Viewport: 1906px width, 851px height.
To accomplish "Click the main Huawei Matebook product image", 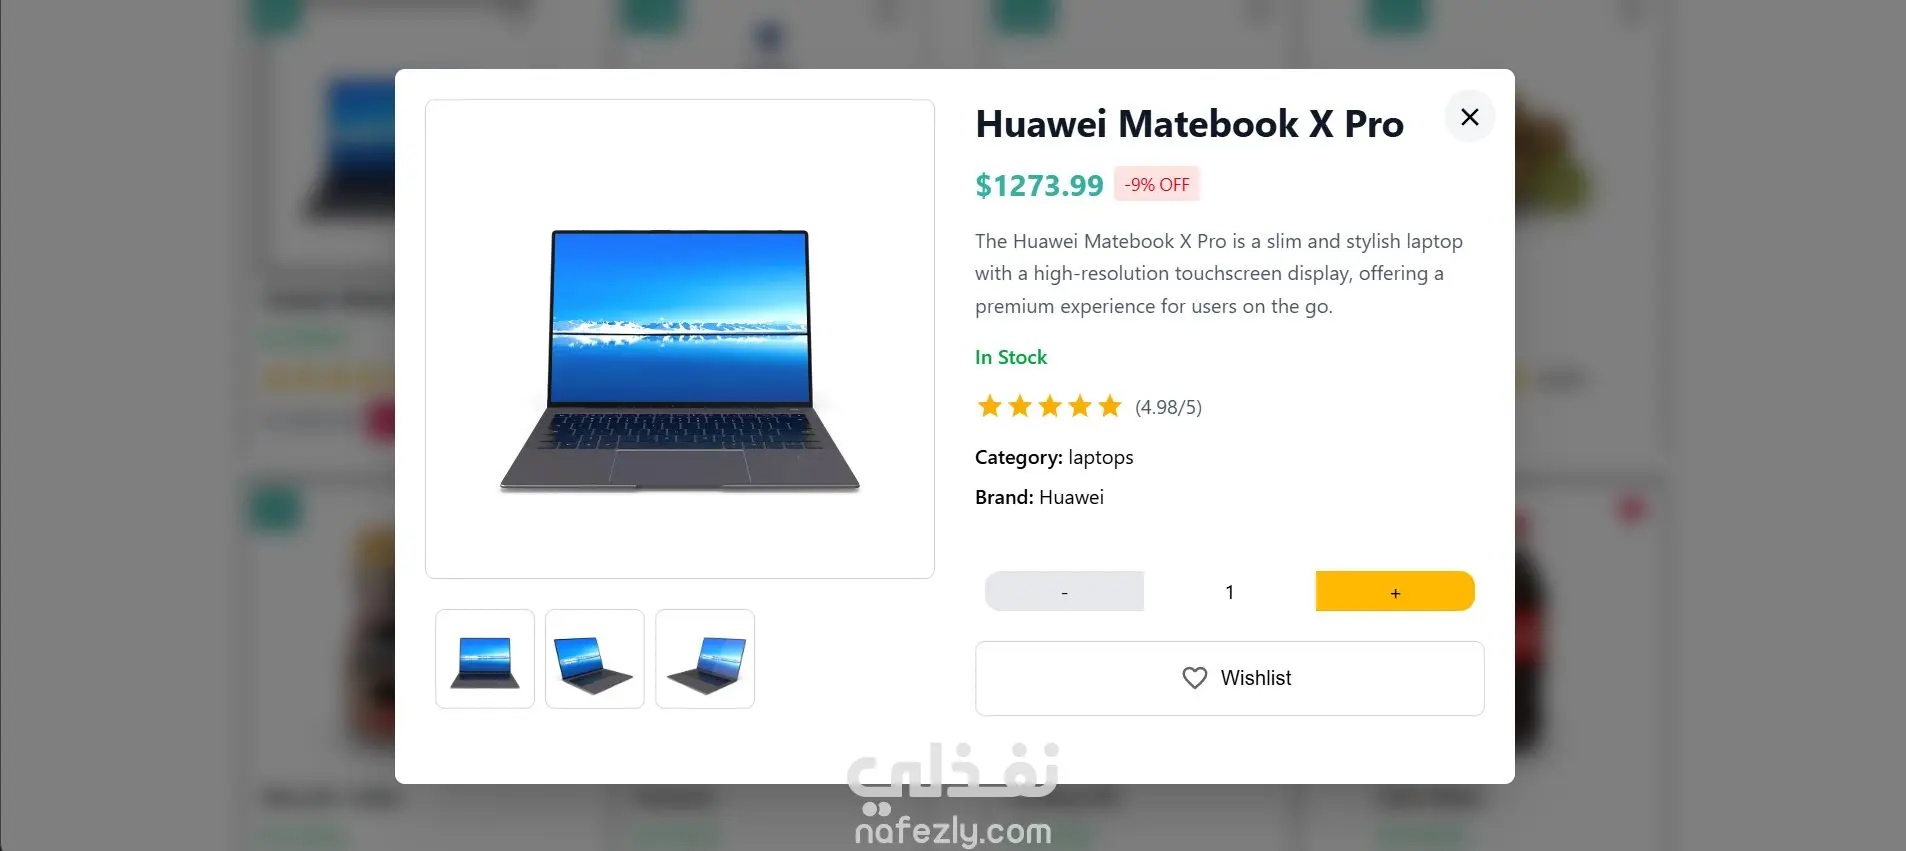I will click(x=680, y=339).
